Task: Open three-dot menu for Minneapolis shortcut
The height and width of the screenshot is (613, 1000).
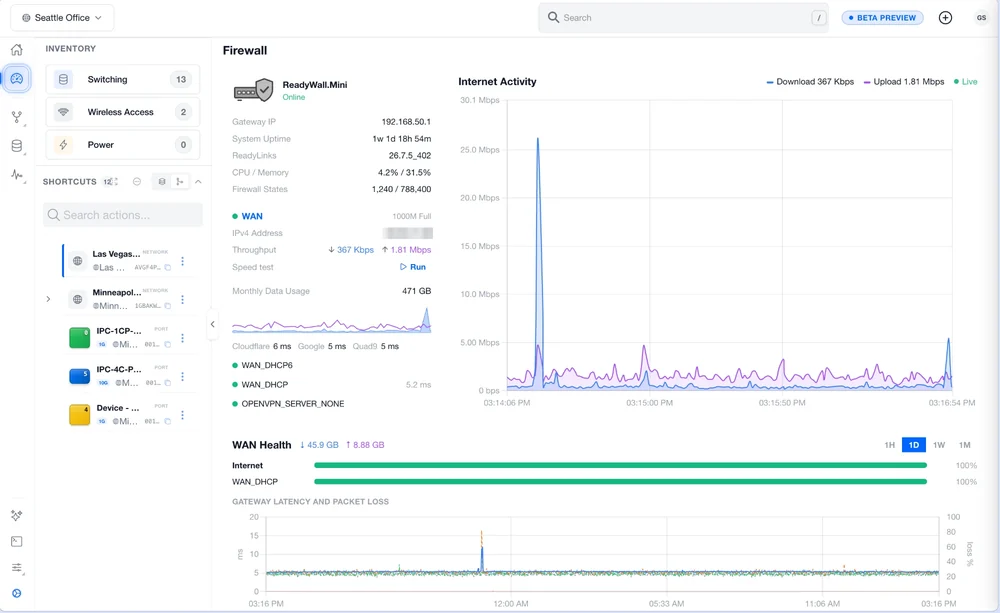Action: tap(182, 299)
